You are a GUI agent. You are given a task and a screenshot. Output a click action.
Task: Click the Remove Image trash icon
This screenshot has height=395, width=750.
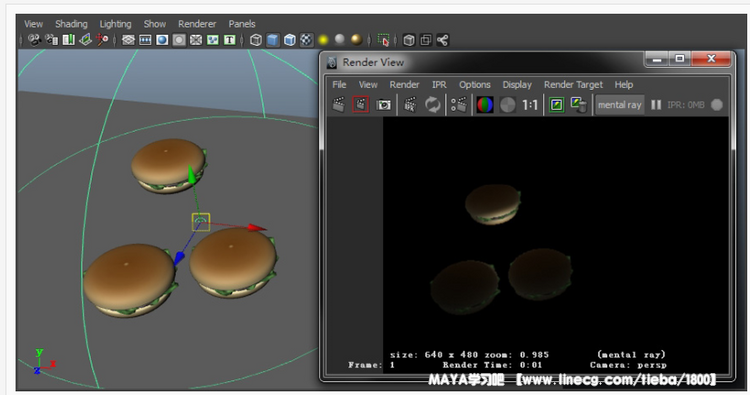click(579, 105)
